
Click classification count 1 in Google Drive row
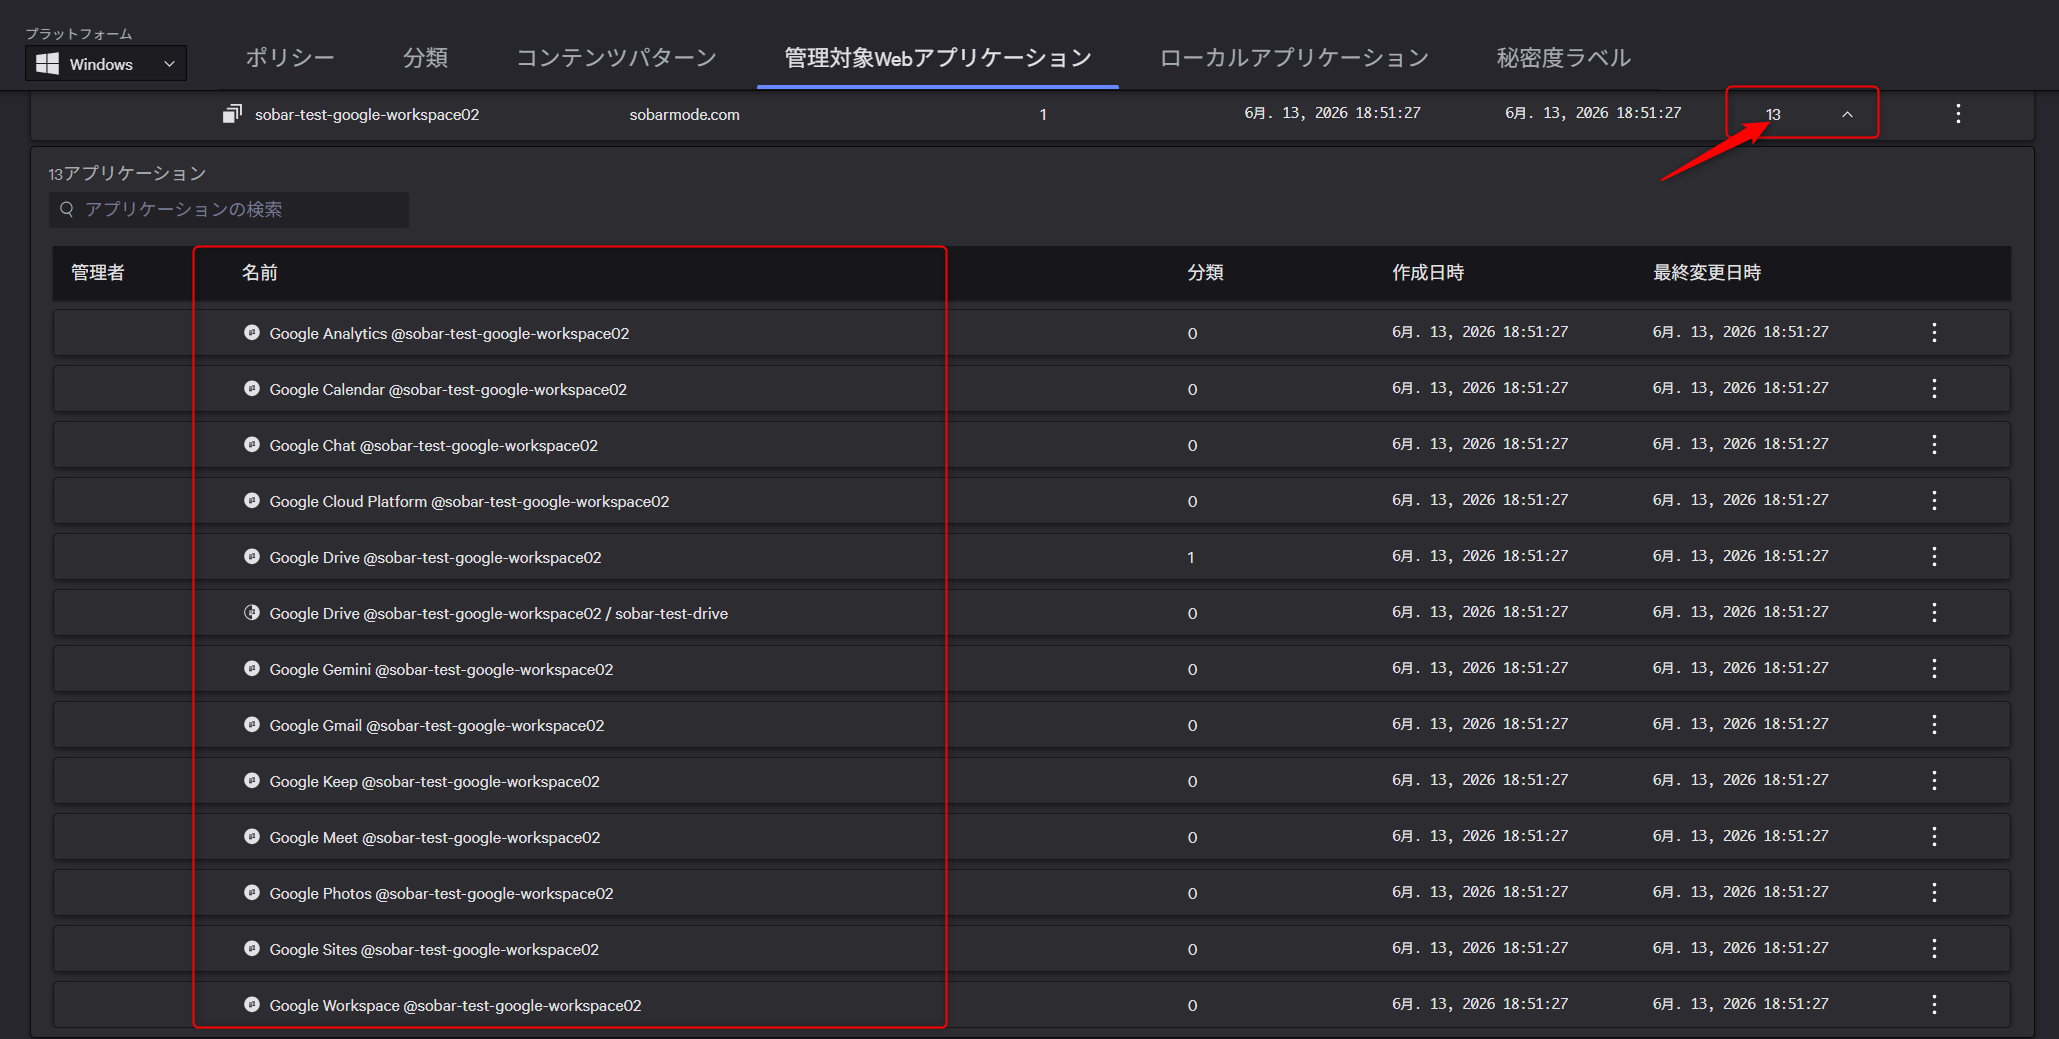tap(1191, 557)
